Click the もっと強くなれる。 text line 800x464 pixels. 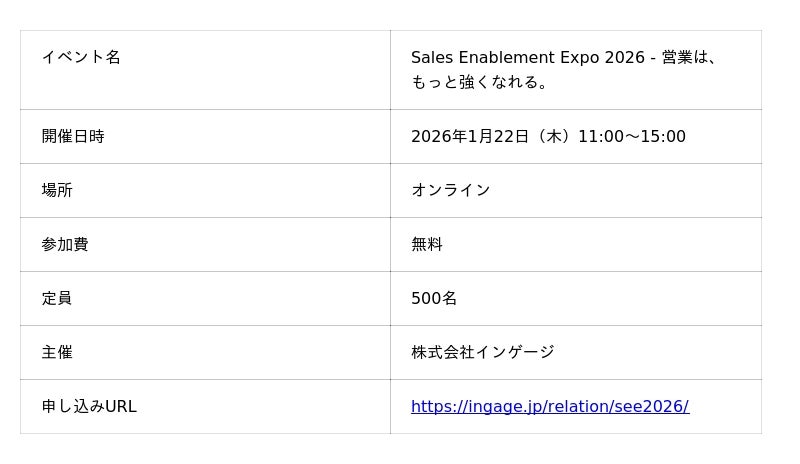[480, 82]
